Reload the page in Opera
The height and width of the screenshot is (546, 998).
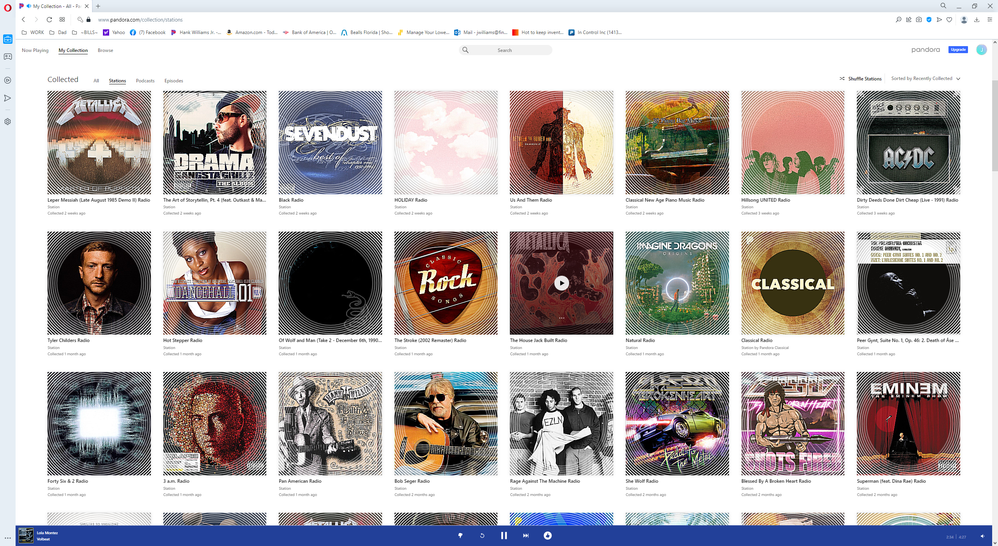(x=49, y=19)
